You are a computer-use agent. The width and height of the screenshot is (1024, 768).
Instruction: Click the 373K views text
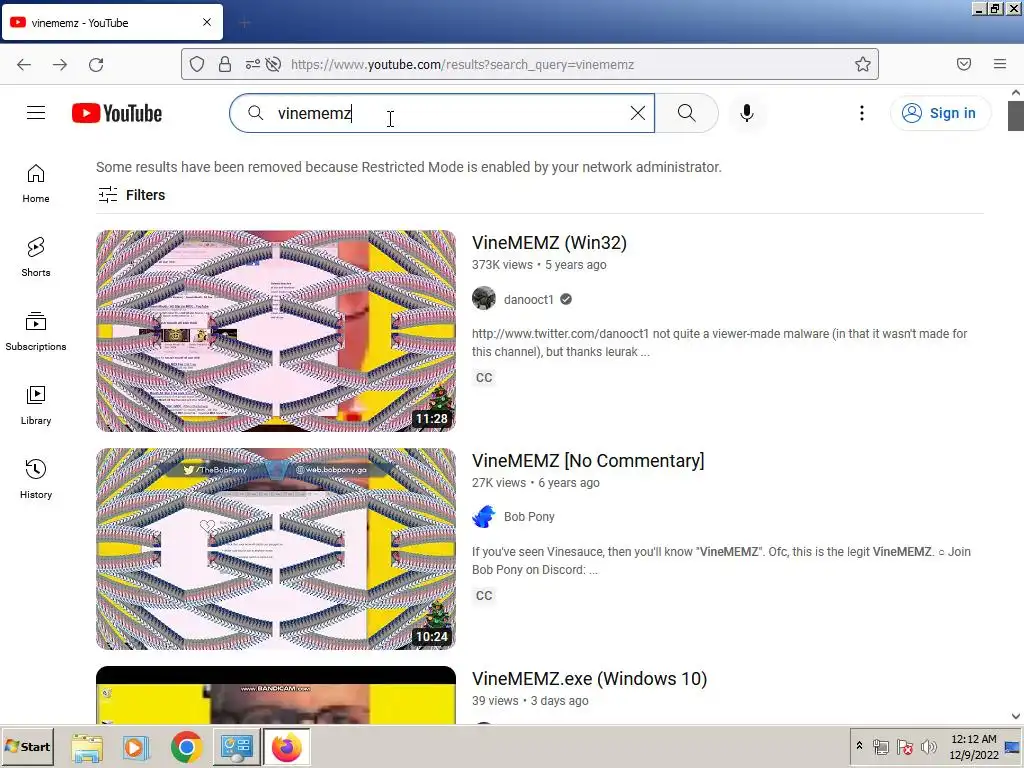tap(502, 264)
